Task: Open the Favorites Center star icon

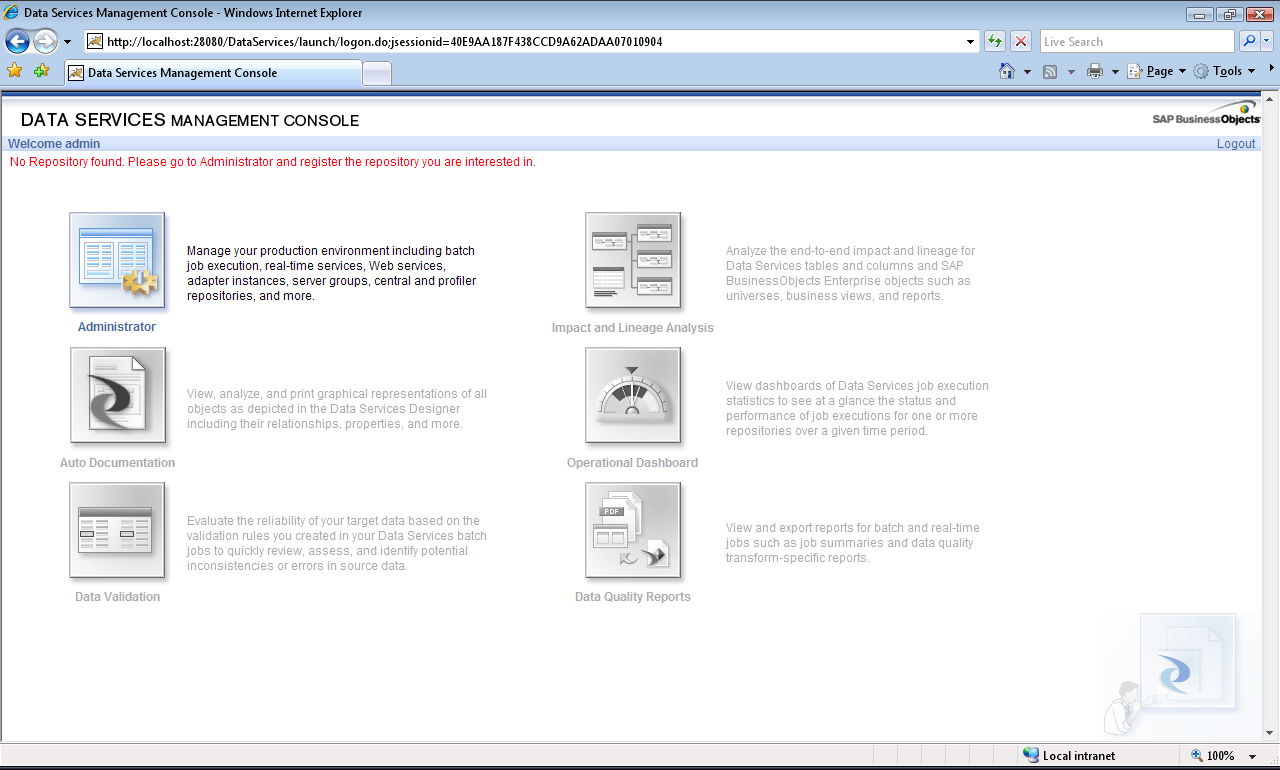Action: (15, 71)
